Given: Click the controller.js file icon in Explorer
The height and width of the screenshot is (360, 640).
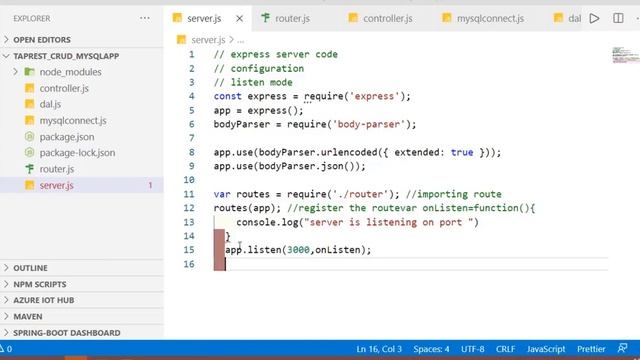Looking at the screenshot, I should (29, 88).
